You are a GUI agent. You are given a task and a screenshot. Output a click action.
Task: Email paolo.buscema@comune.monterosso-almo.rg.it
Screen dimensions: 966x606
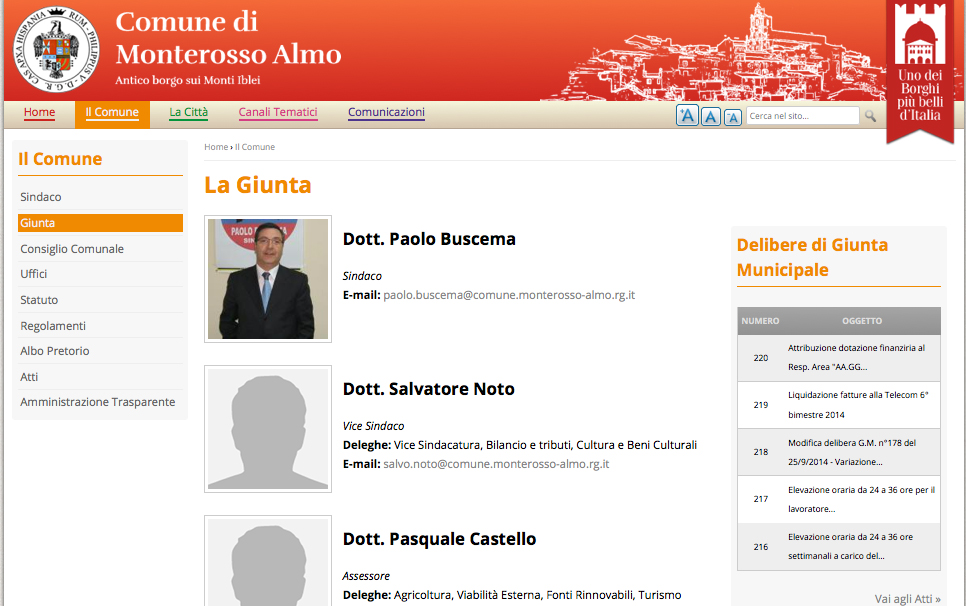point(509,295)
